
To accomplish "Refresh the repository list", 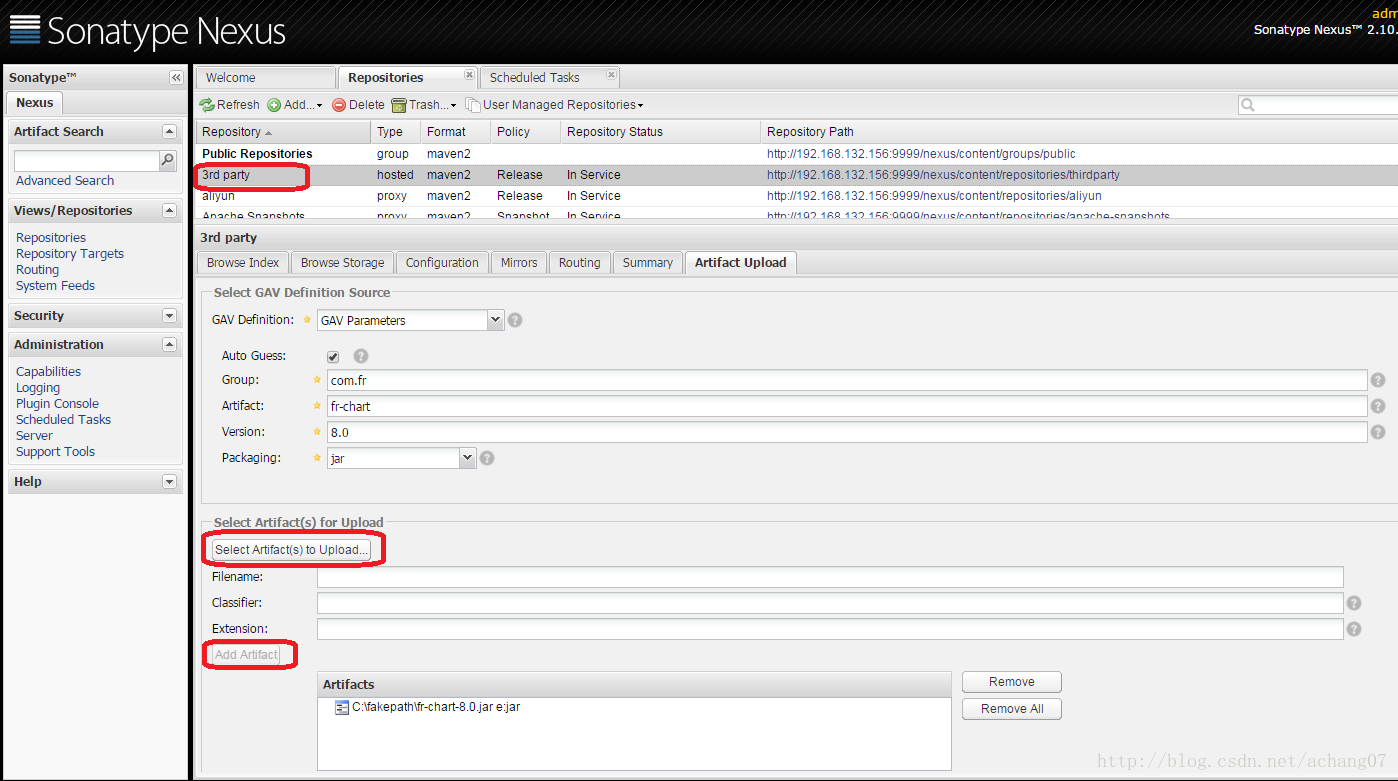I will tap(229, 105).
